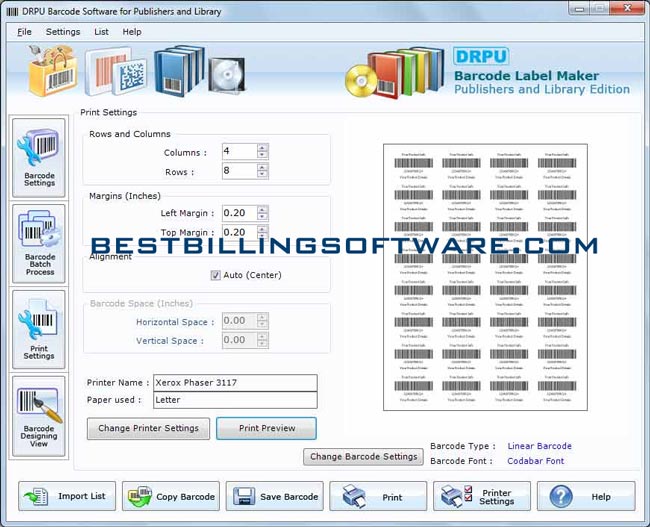Click the Paper used field showing Letter
The image size is (650, 527).
[235, 400]
